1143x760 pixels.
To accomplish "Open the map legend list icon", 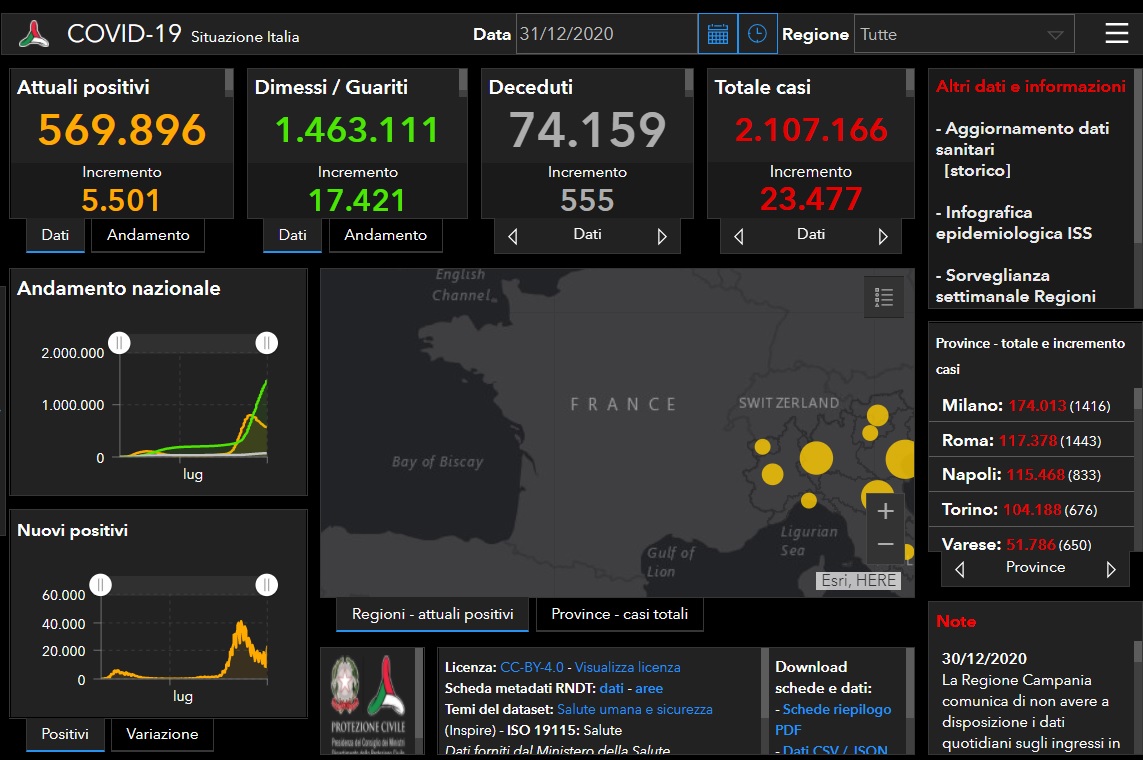I will (883, 297).
